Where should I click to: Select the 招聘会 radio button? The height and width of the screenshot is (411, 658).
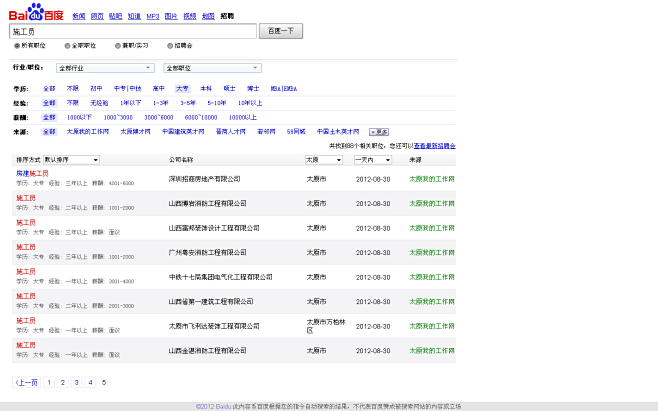click(170, 46)
